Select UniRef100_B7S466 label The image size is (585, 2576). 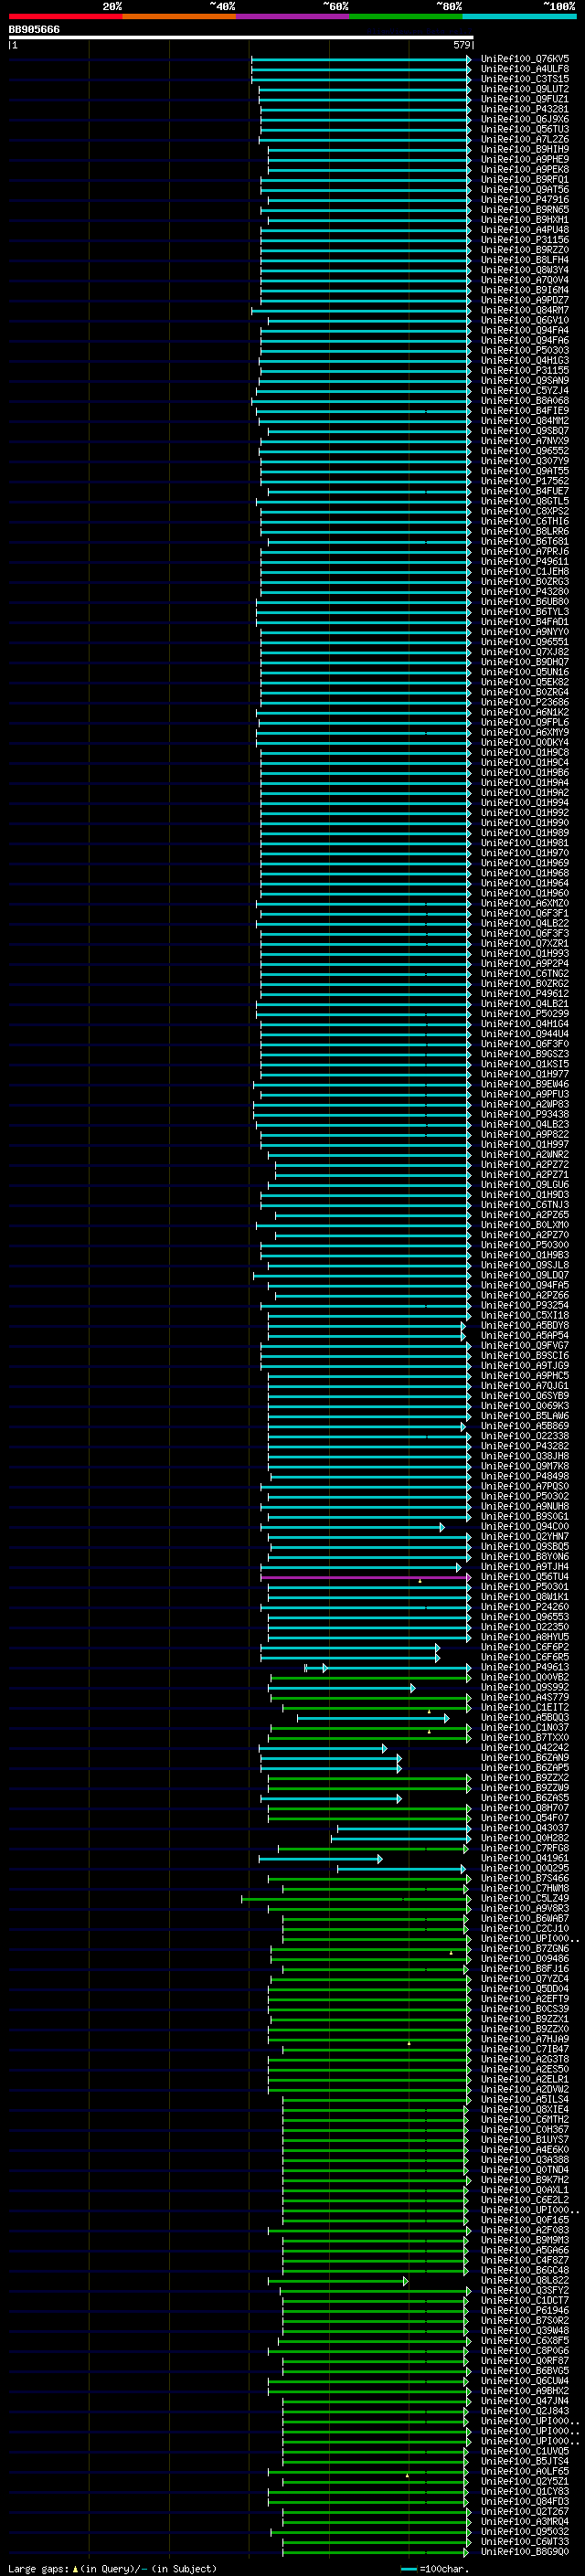point(525,1878)
